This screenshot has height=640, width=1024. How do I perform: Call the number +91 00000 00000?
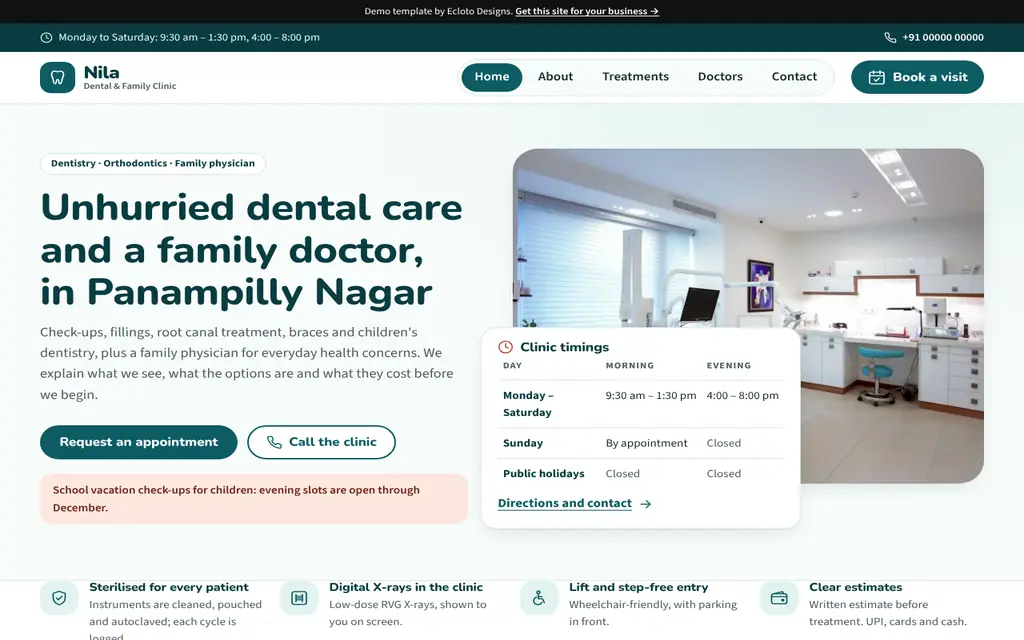click(942, 38)
